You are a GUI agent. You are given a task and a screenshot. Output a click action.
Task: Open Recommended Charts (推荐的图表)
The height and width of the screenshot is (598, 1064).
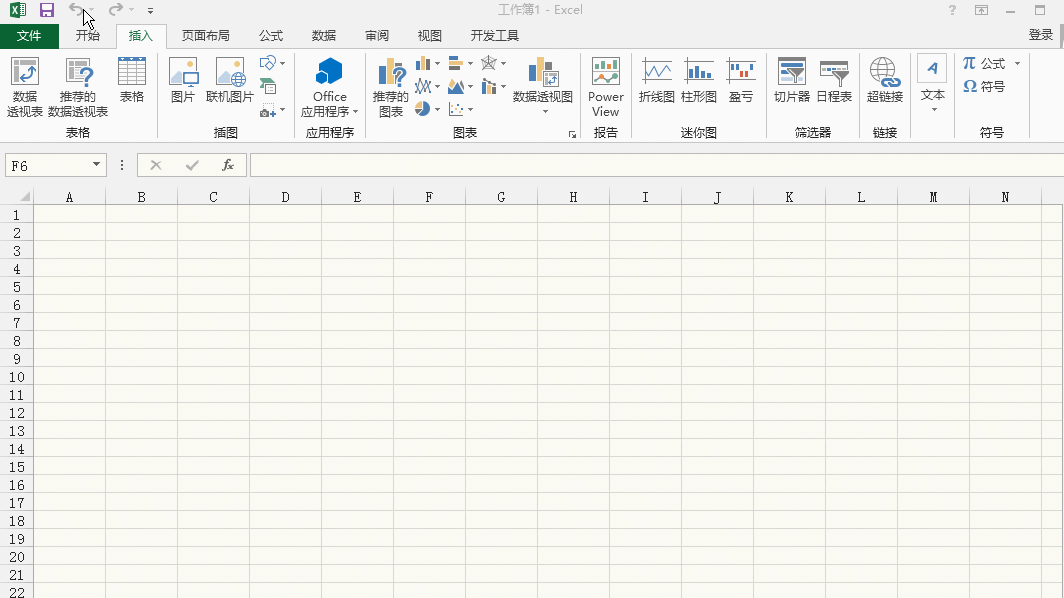391,88
